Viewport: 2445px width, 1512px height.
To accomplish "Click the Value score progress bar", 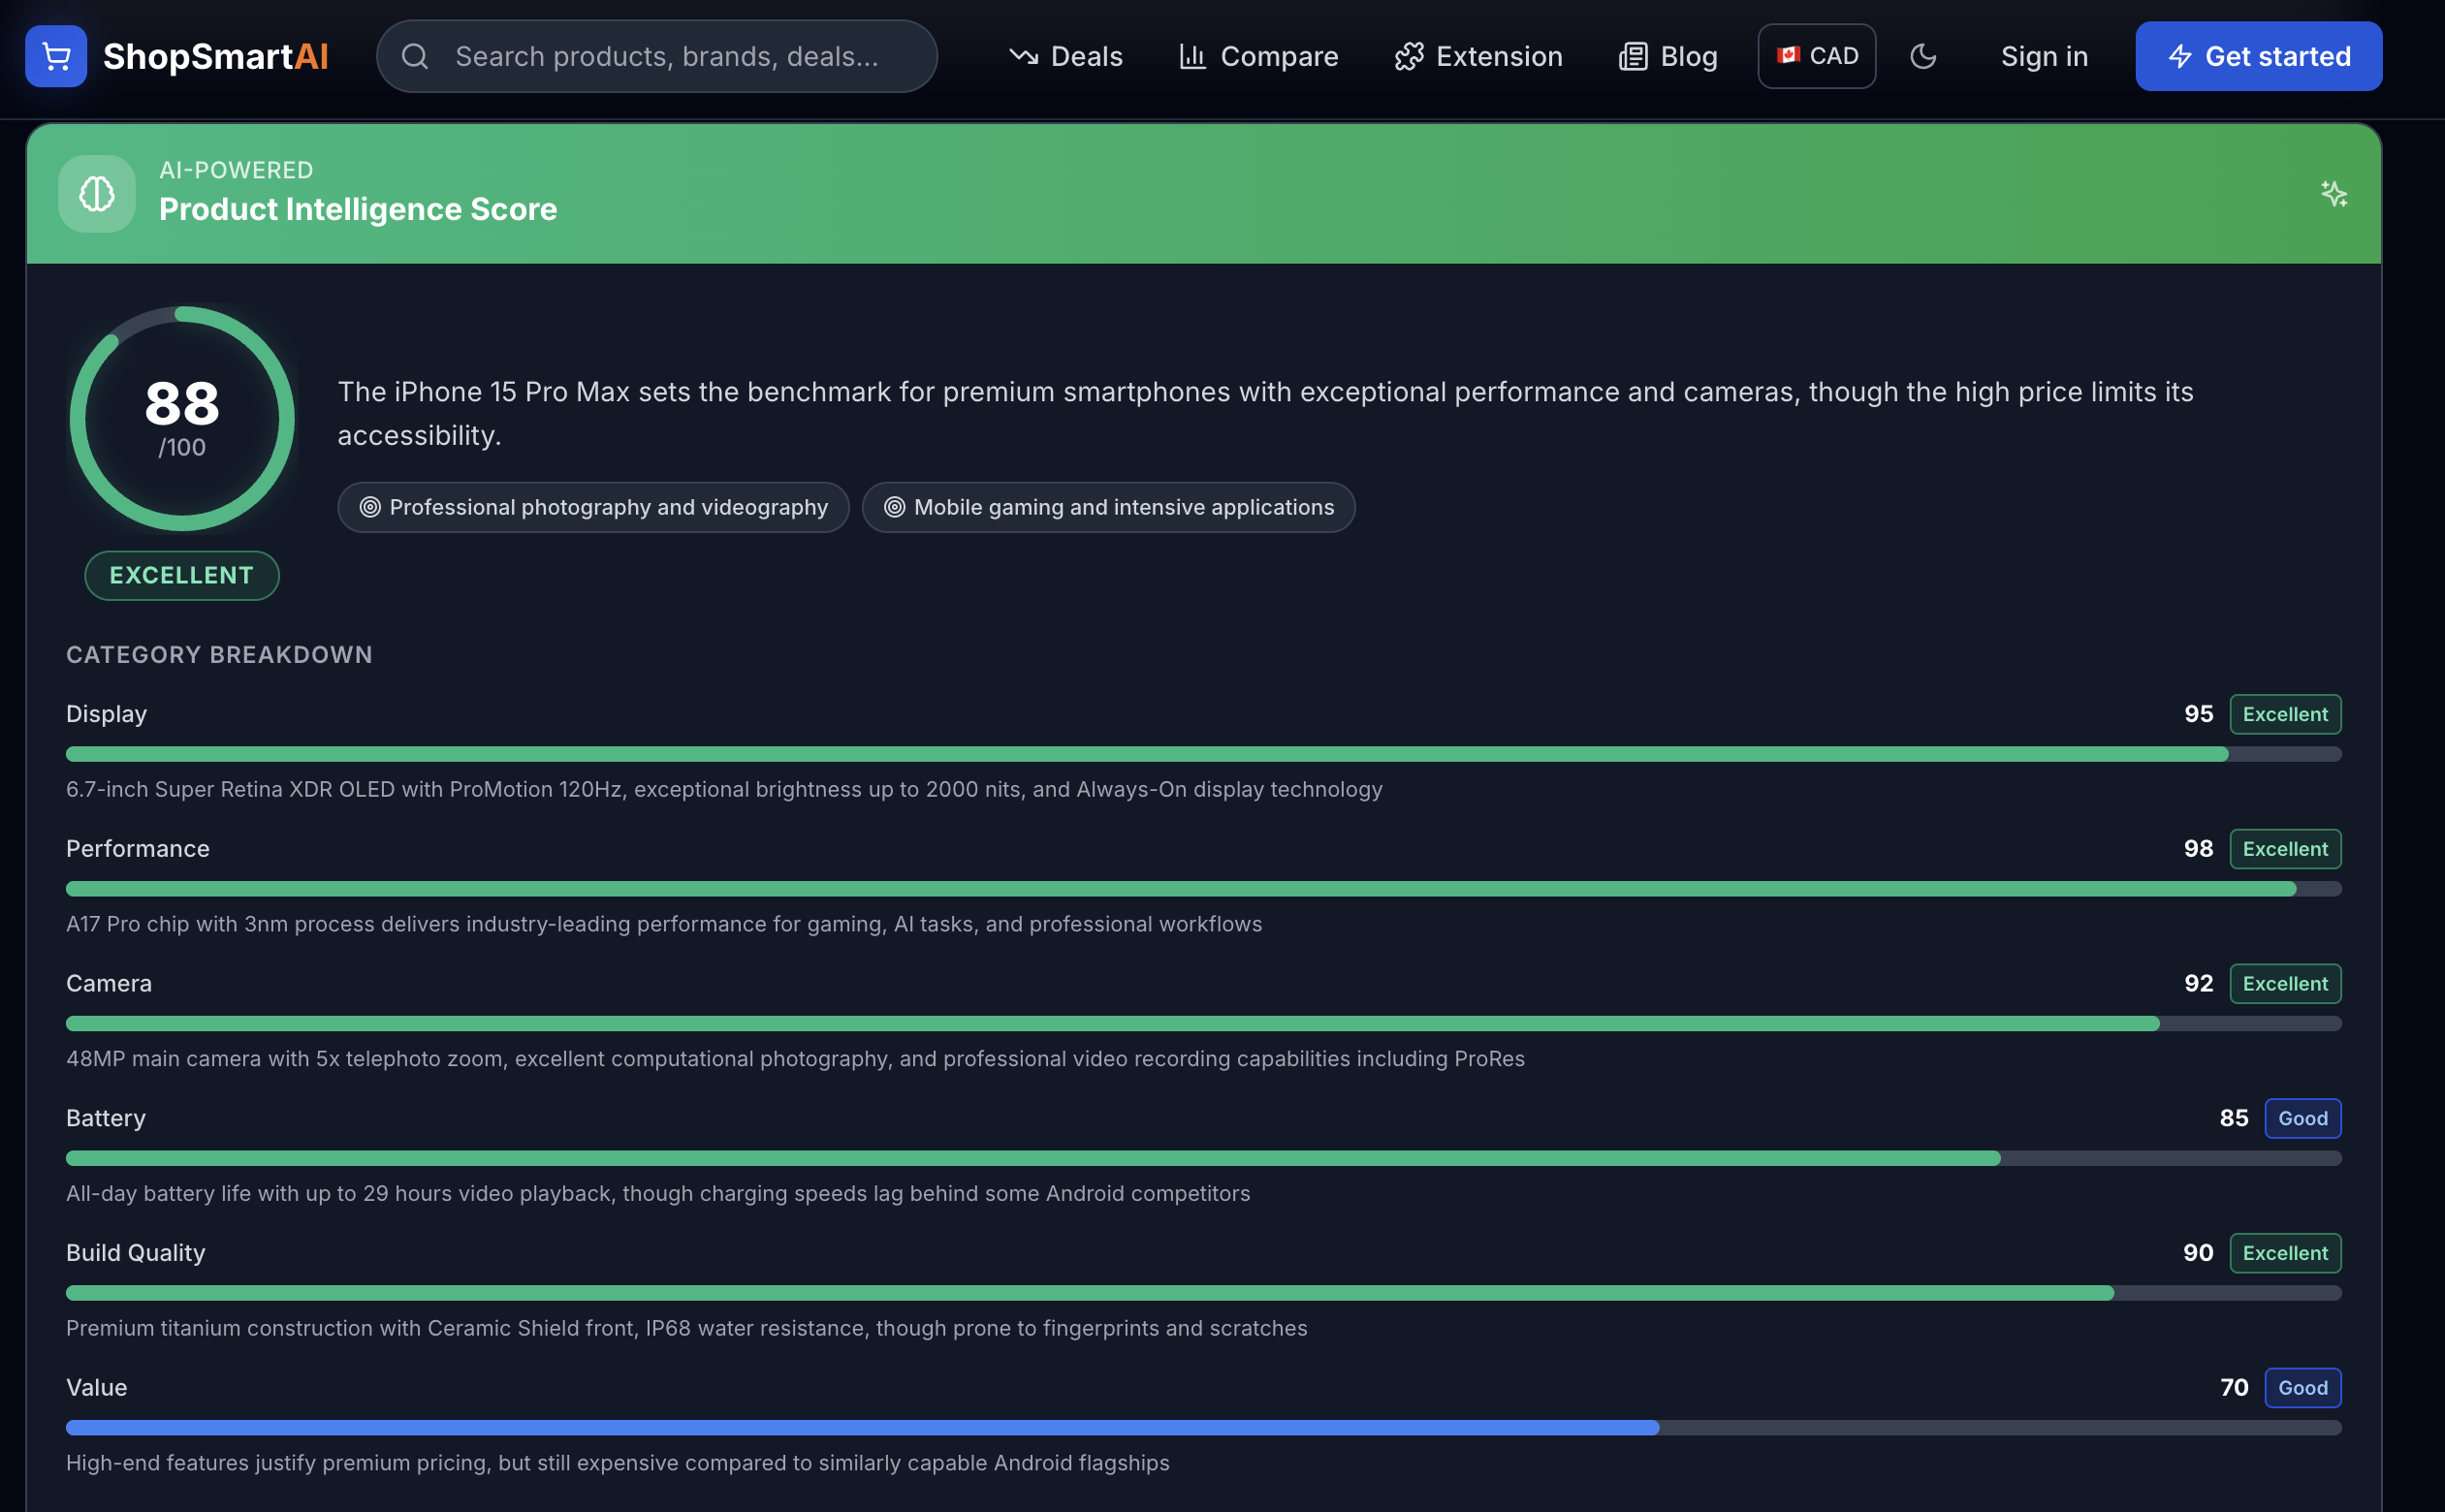I will [x=1203, y=1427].
